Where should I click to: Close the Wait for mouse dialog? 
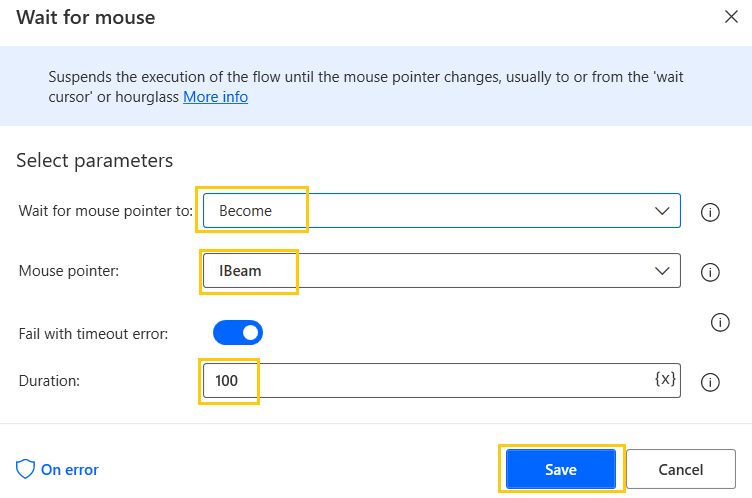(728, 17)
